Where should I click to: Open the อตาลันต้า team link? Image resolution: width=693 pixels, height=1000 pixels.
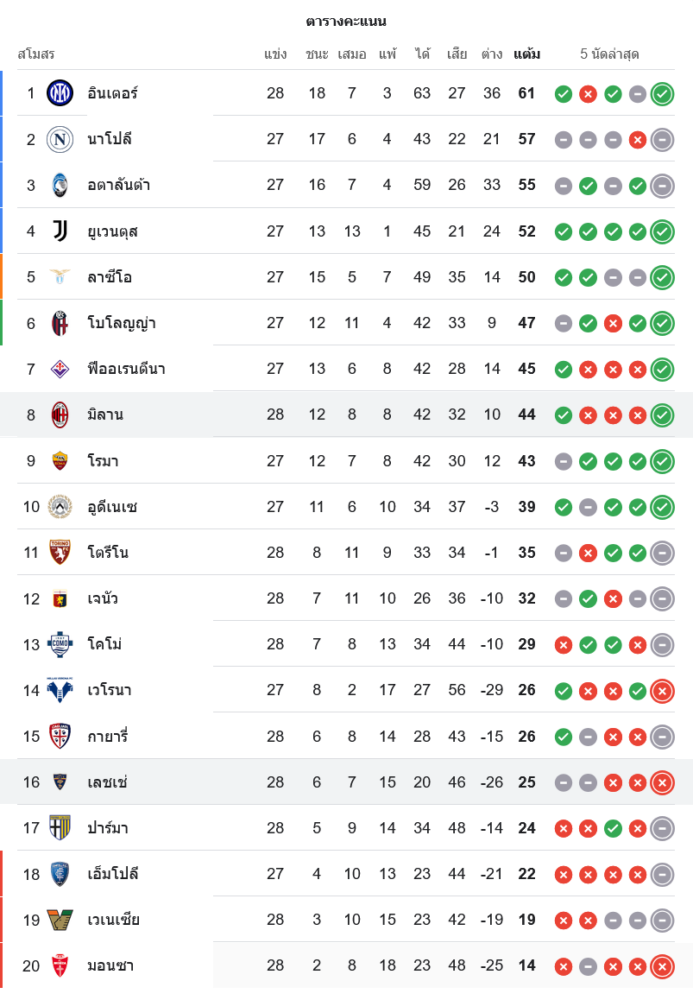pyautogui.click(x=118, y=185)
